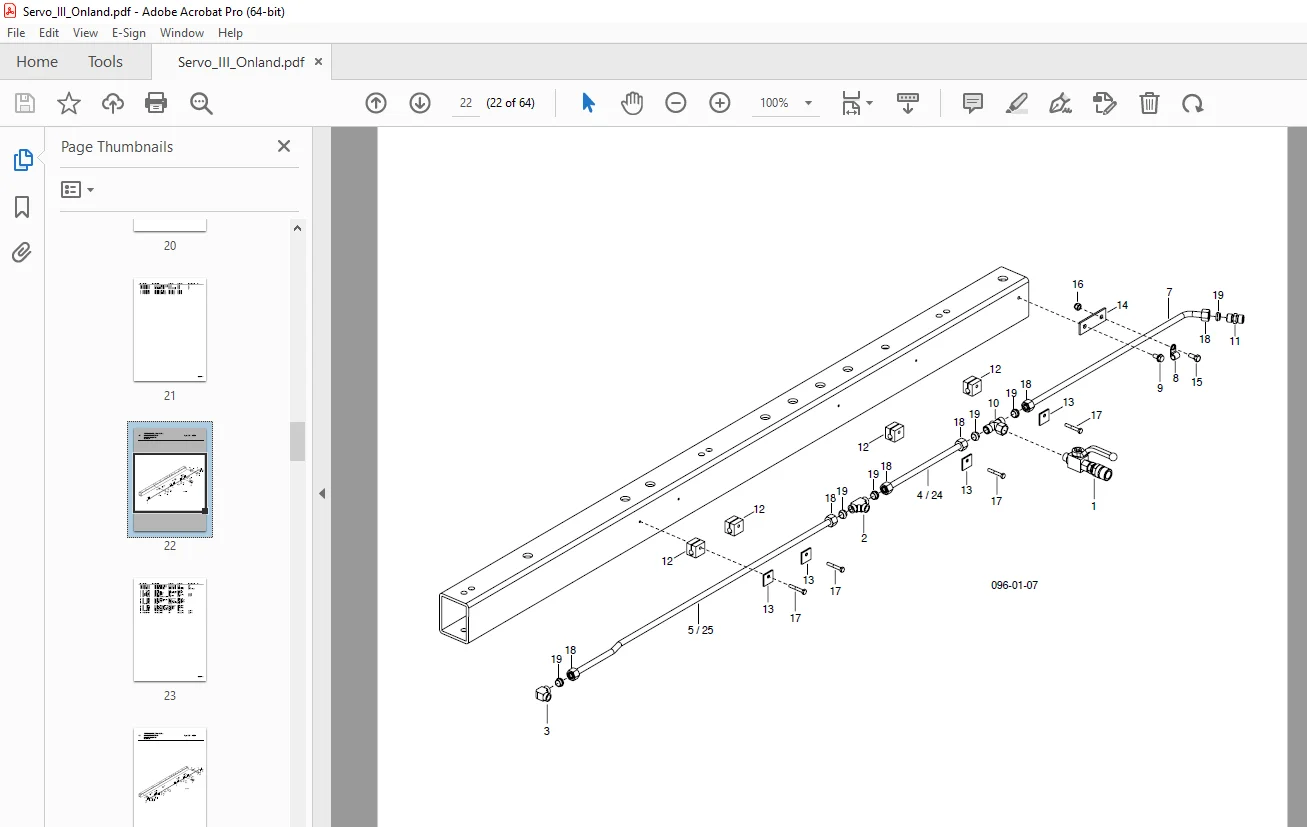The image size is (1307, 827).
Task: Click the Page Thumbnails panel title
Action: tap(117, 147)
